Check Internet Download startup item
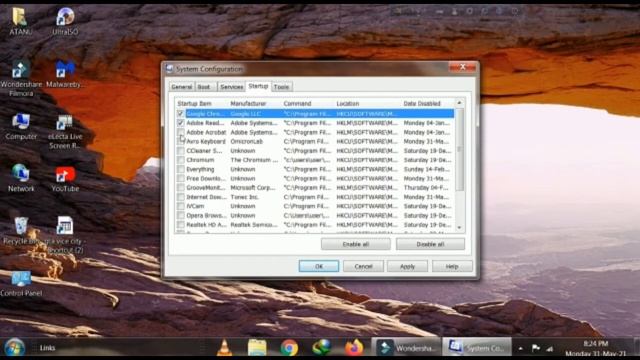 [180, 197]
